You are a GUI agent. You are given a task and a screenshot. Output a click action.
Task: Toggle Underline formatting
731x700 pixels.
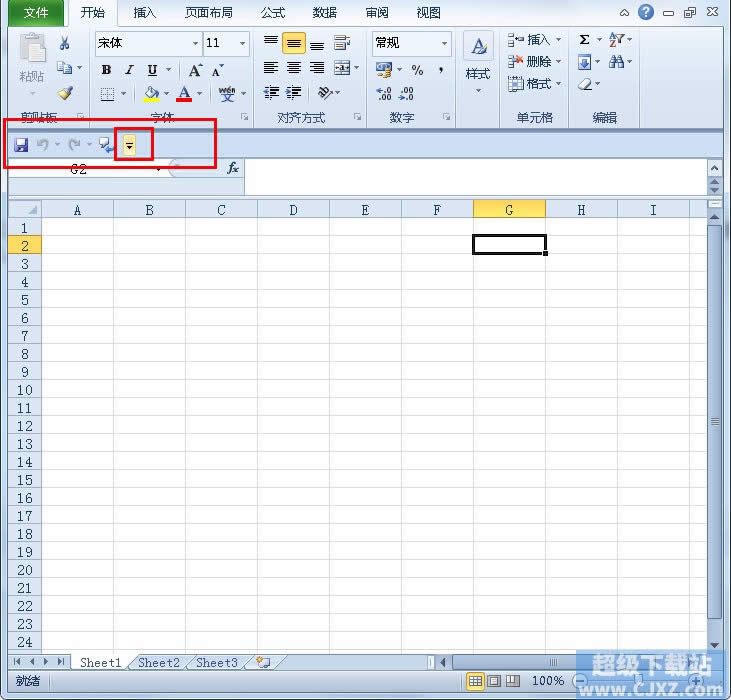click(152, 70)
